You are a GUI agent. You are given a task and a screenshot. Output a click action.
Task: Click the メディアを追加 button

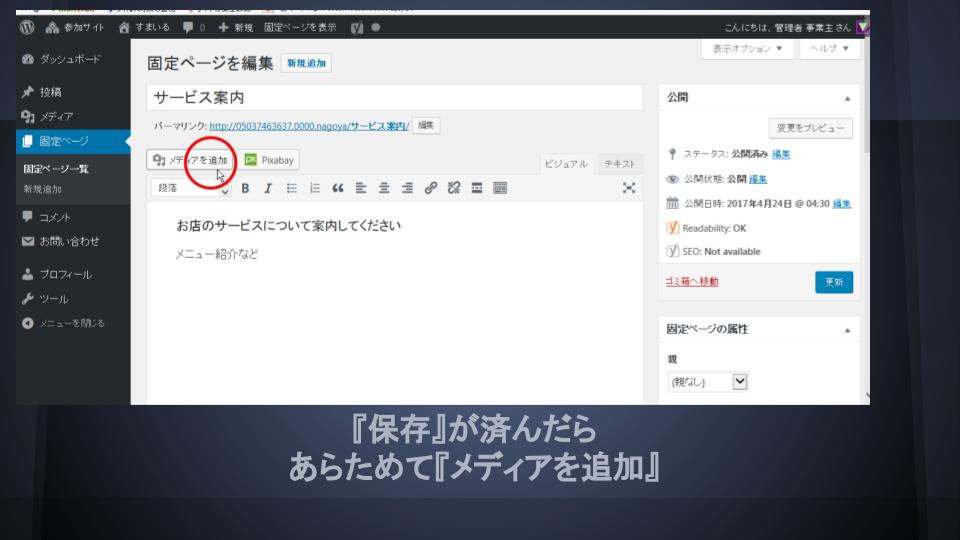click(191, 160)
